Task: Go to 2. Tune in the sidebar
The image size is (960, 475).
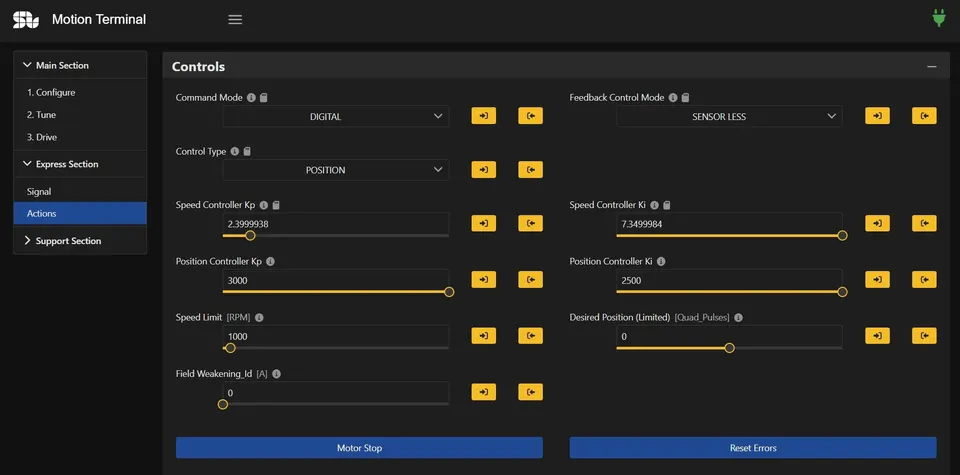Action: (x=80, y=114)
